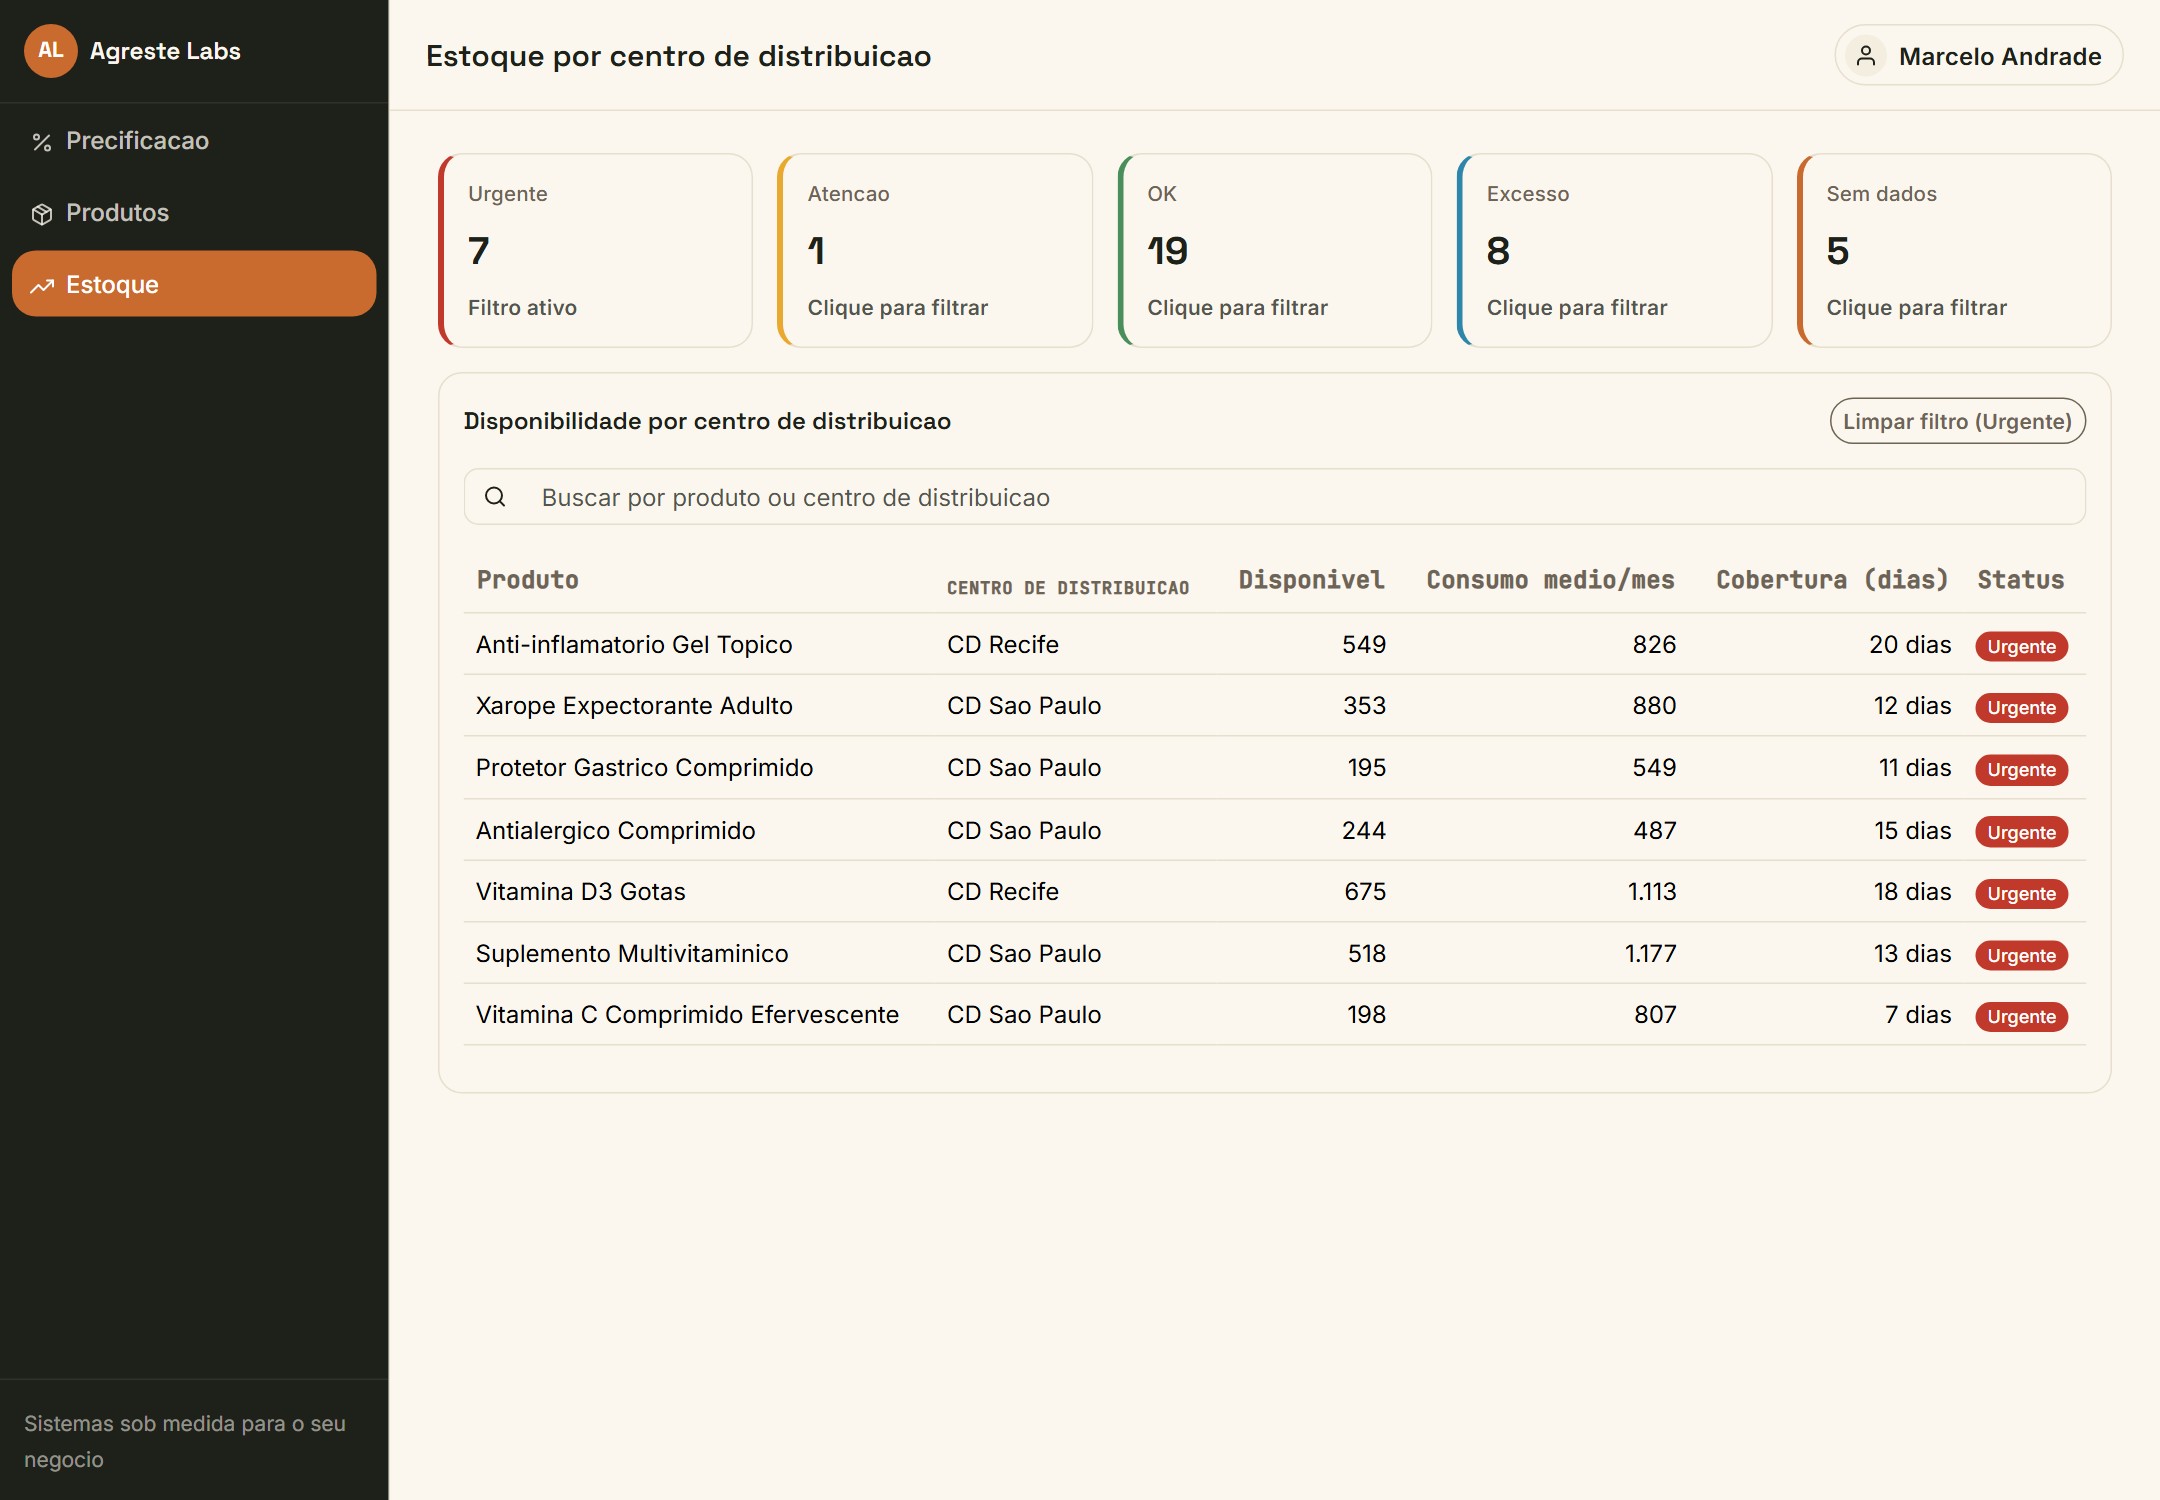Select the Suplemento Multivitaminico row

(x=1275, y=953)
